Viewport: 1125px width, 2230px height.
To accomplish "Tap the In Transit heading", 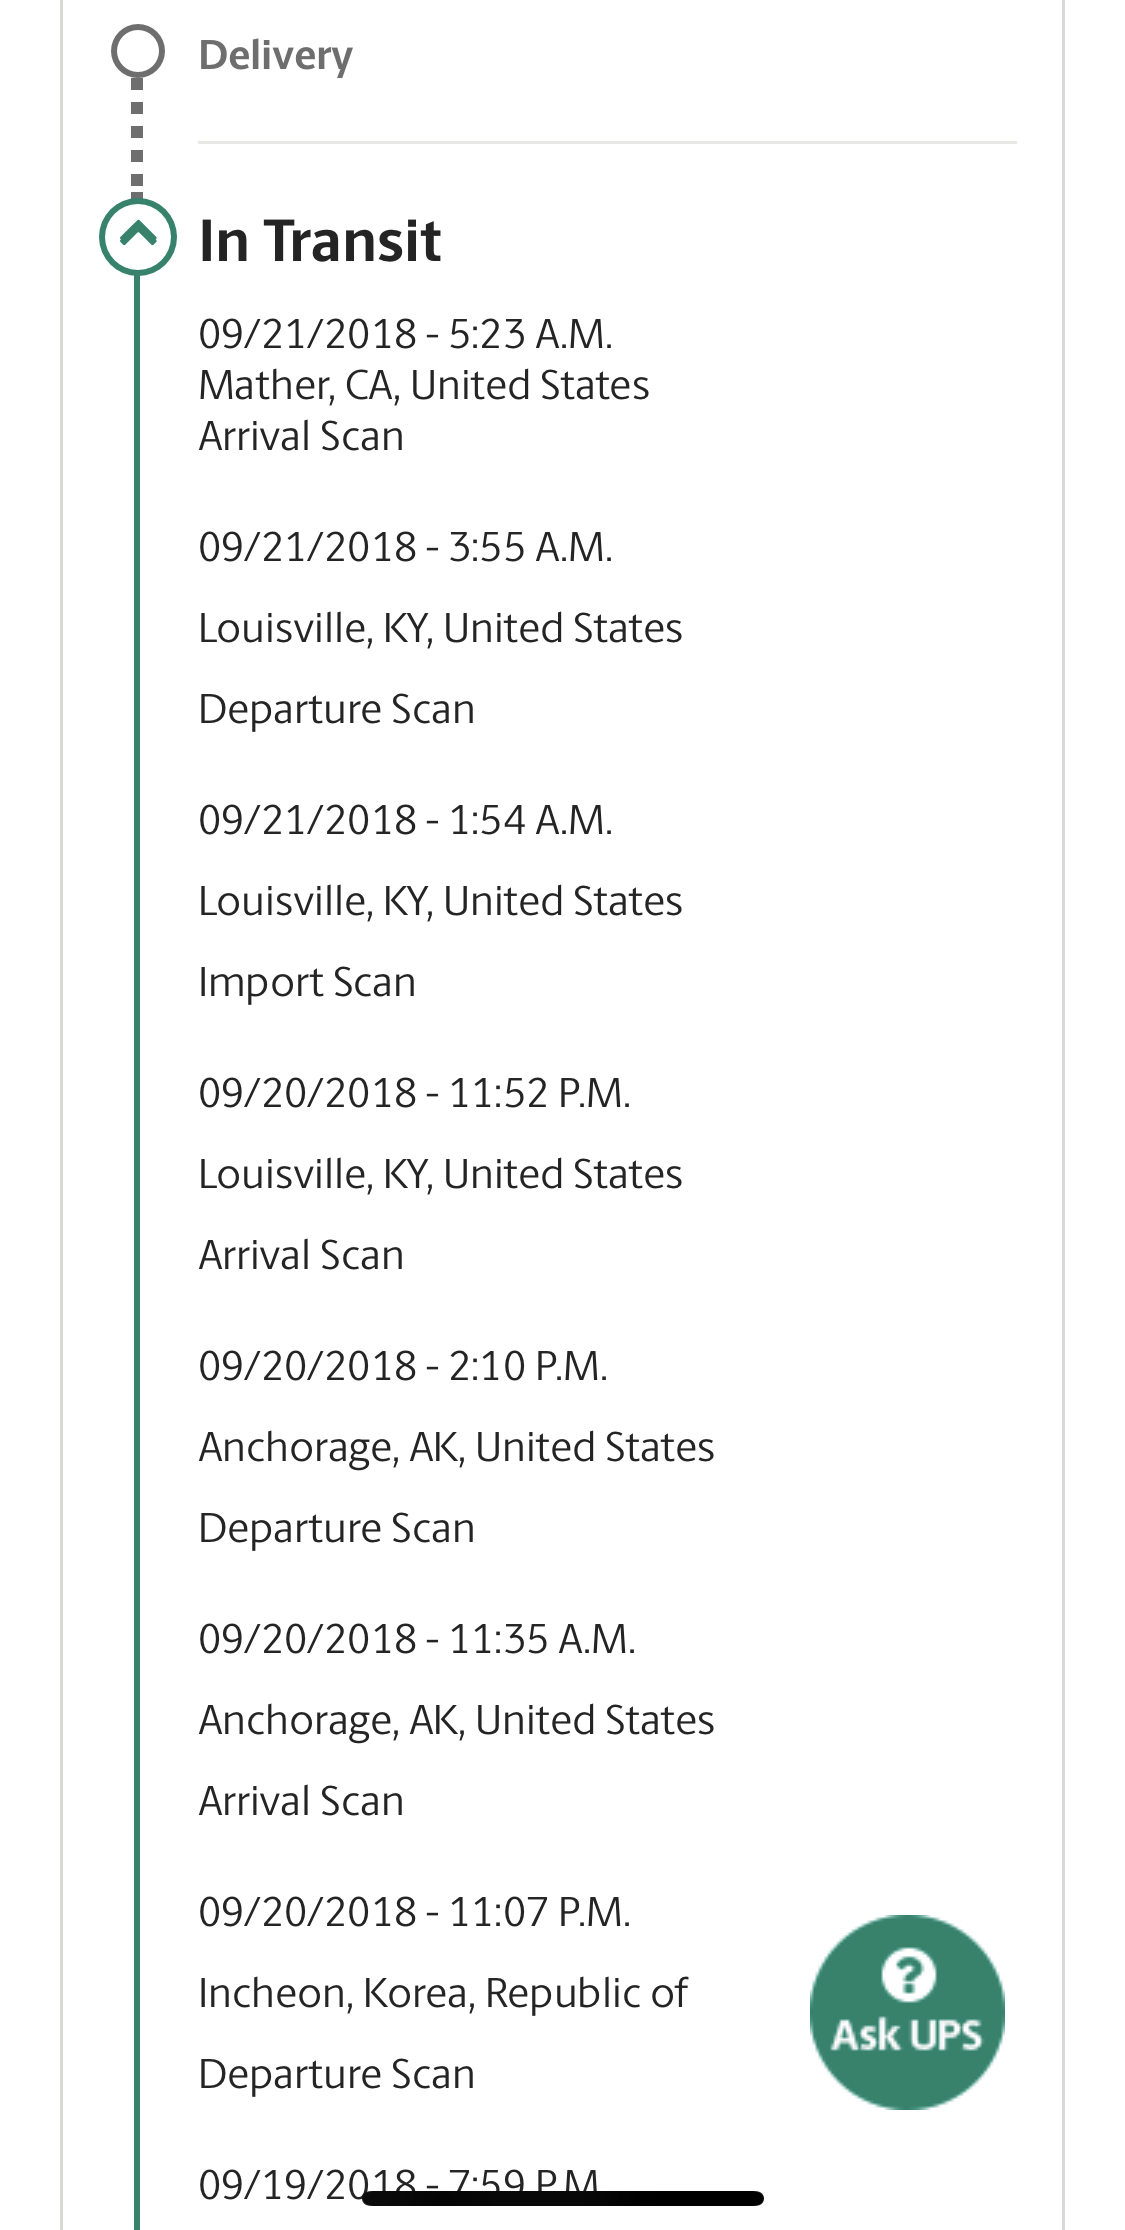I will pyautogui.click(x=320, y=241).
